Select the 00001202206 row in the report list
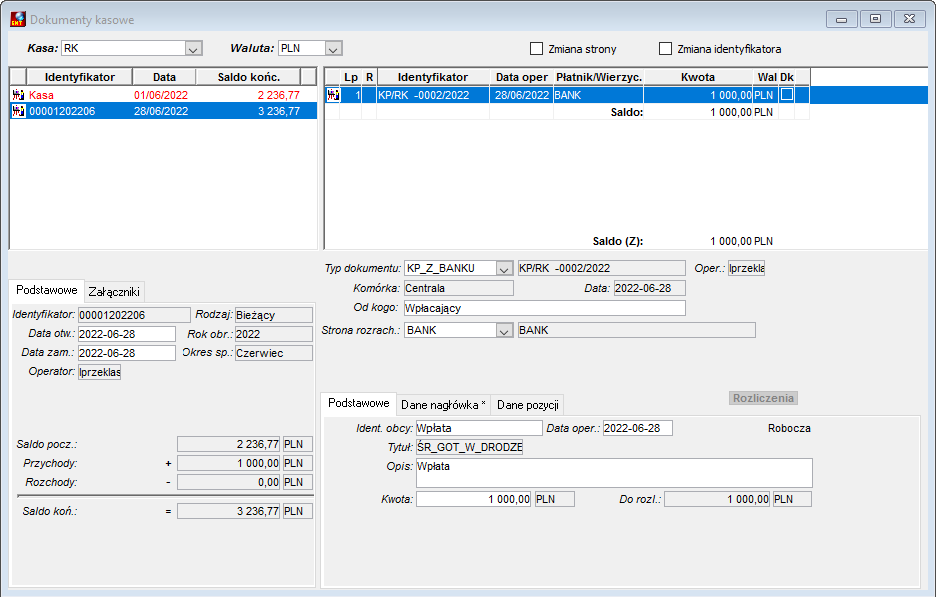 pyautogui.click(x=164, y=111)
